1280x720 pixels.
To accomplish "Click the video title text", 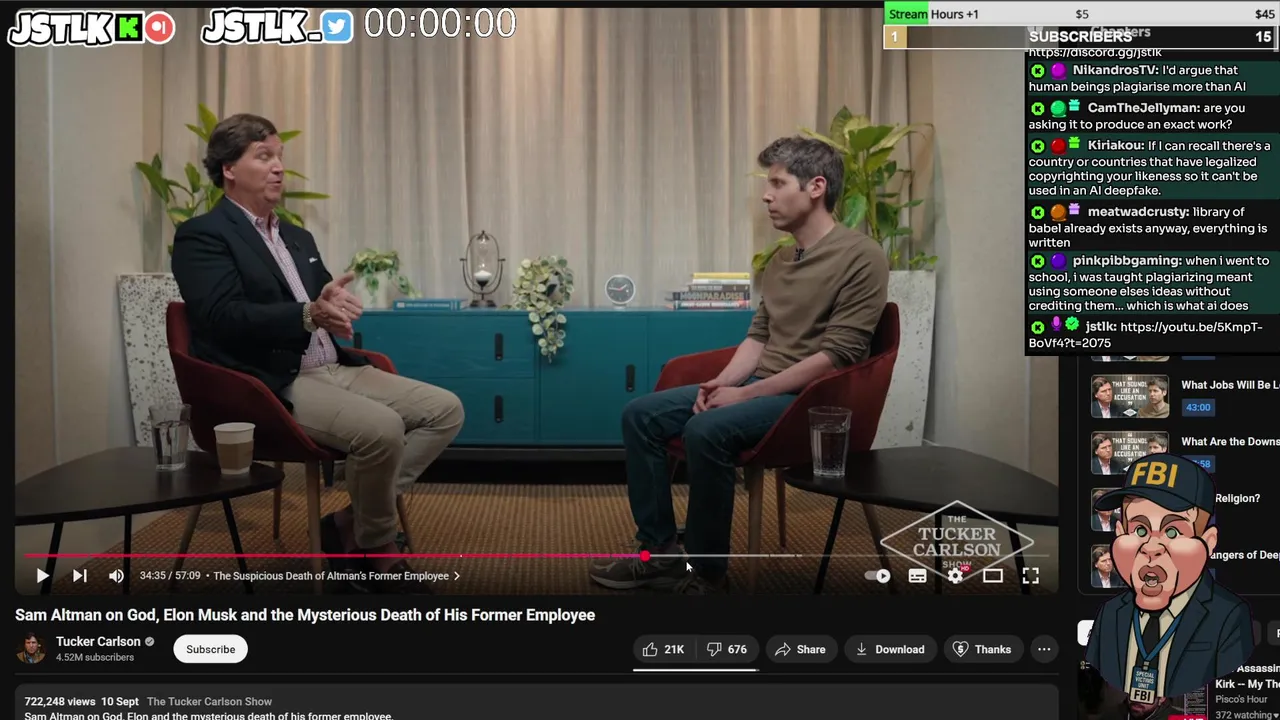I will click(x=305, y=615).
